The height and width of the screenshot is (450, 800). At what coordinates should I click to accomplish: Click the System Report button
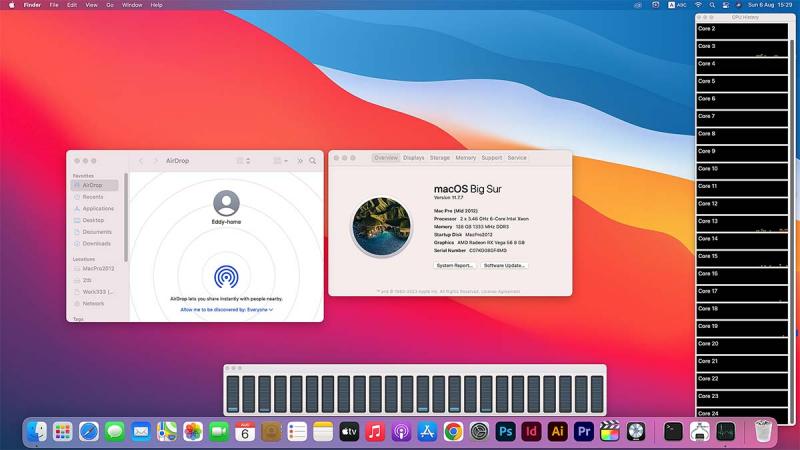455,265
